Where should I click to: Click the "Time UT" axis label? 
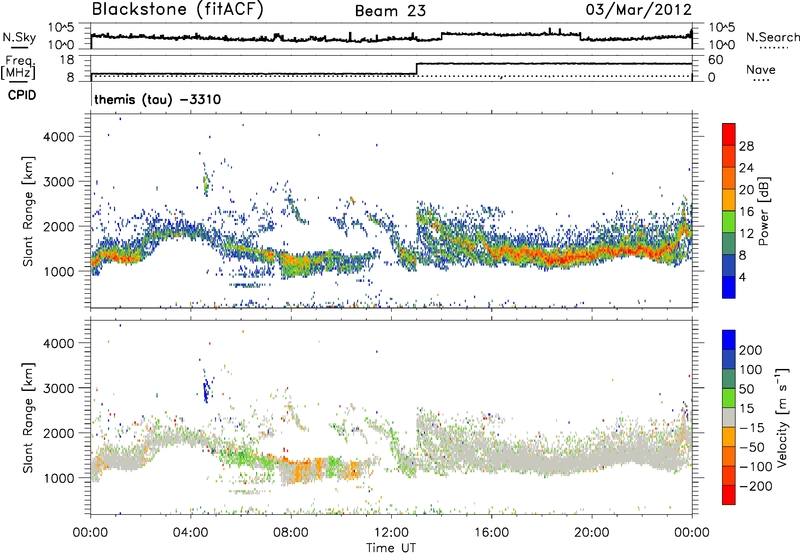click(391, 548)
